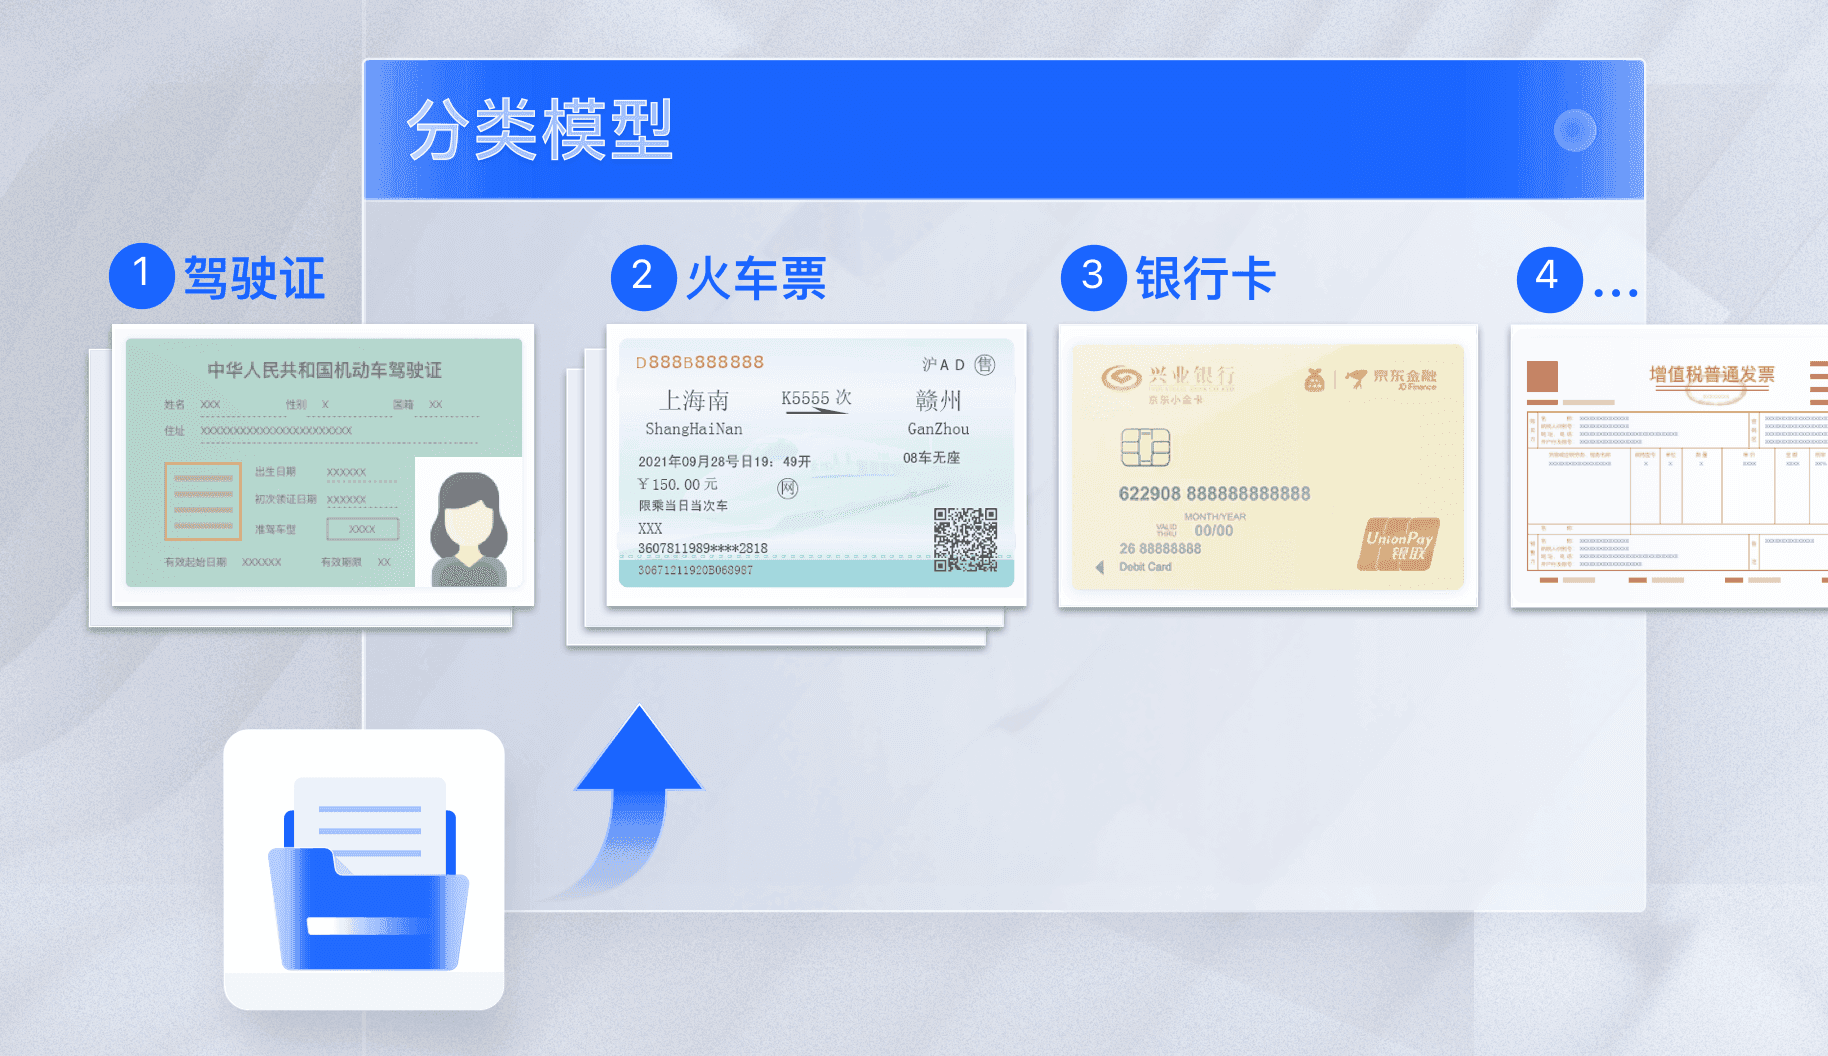Click the 准驾车型 XXXX box on the license

click(x=362, y=529)
